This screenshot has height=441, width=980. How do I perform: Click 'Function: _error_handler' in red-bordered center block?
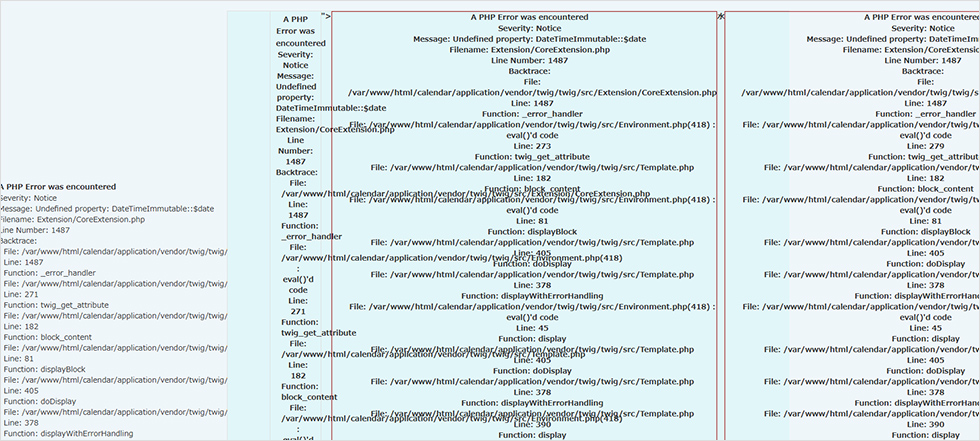pyautogui.click(x=532, y=114)
